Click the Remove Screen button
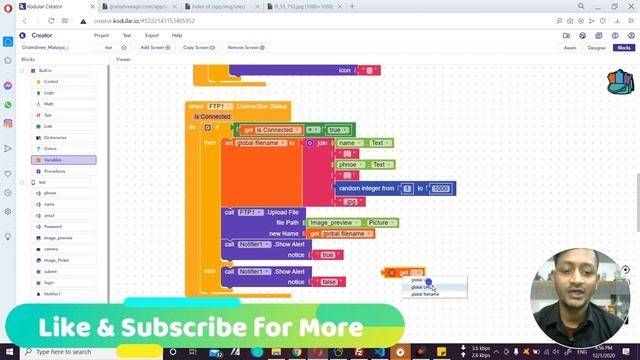Viewport: 640px width, 360px height. coord(246,48)
